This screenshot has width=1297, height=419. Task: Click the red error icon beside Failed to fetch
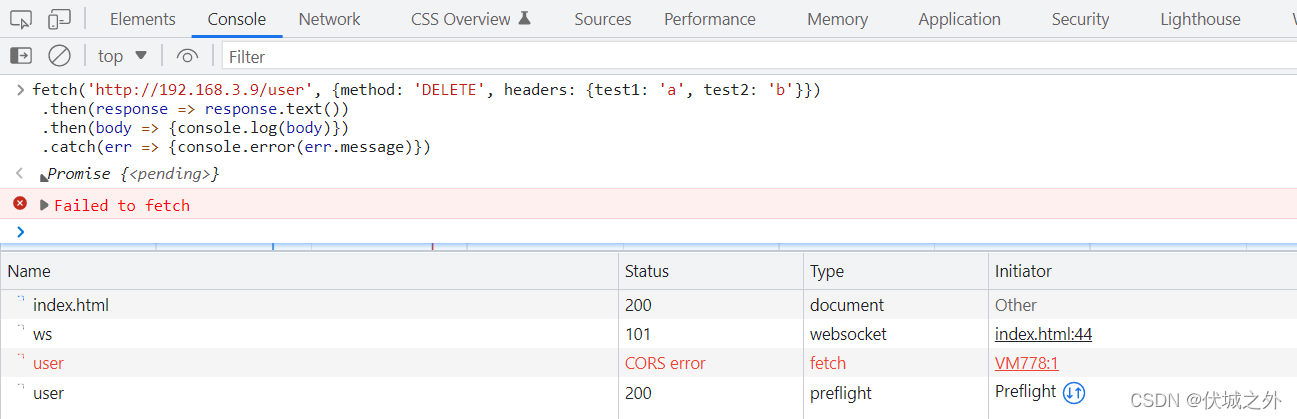(19, 204)
